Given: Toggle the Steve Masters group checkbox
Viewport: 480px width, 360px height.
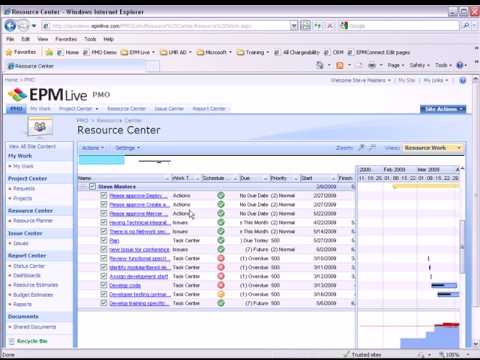Looking at the screenshot, I should tap(92, 187).
